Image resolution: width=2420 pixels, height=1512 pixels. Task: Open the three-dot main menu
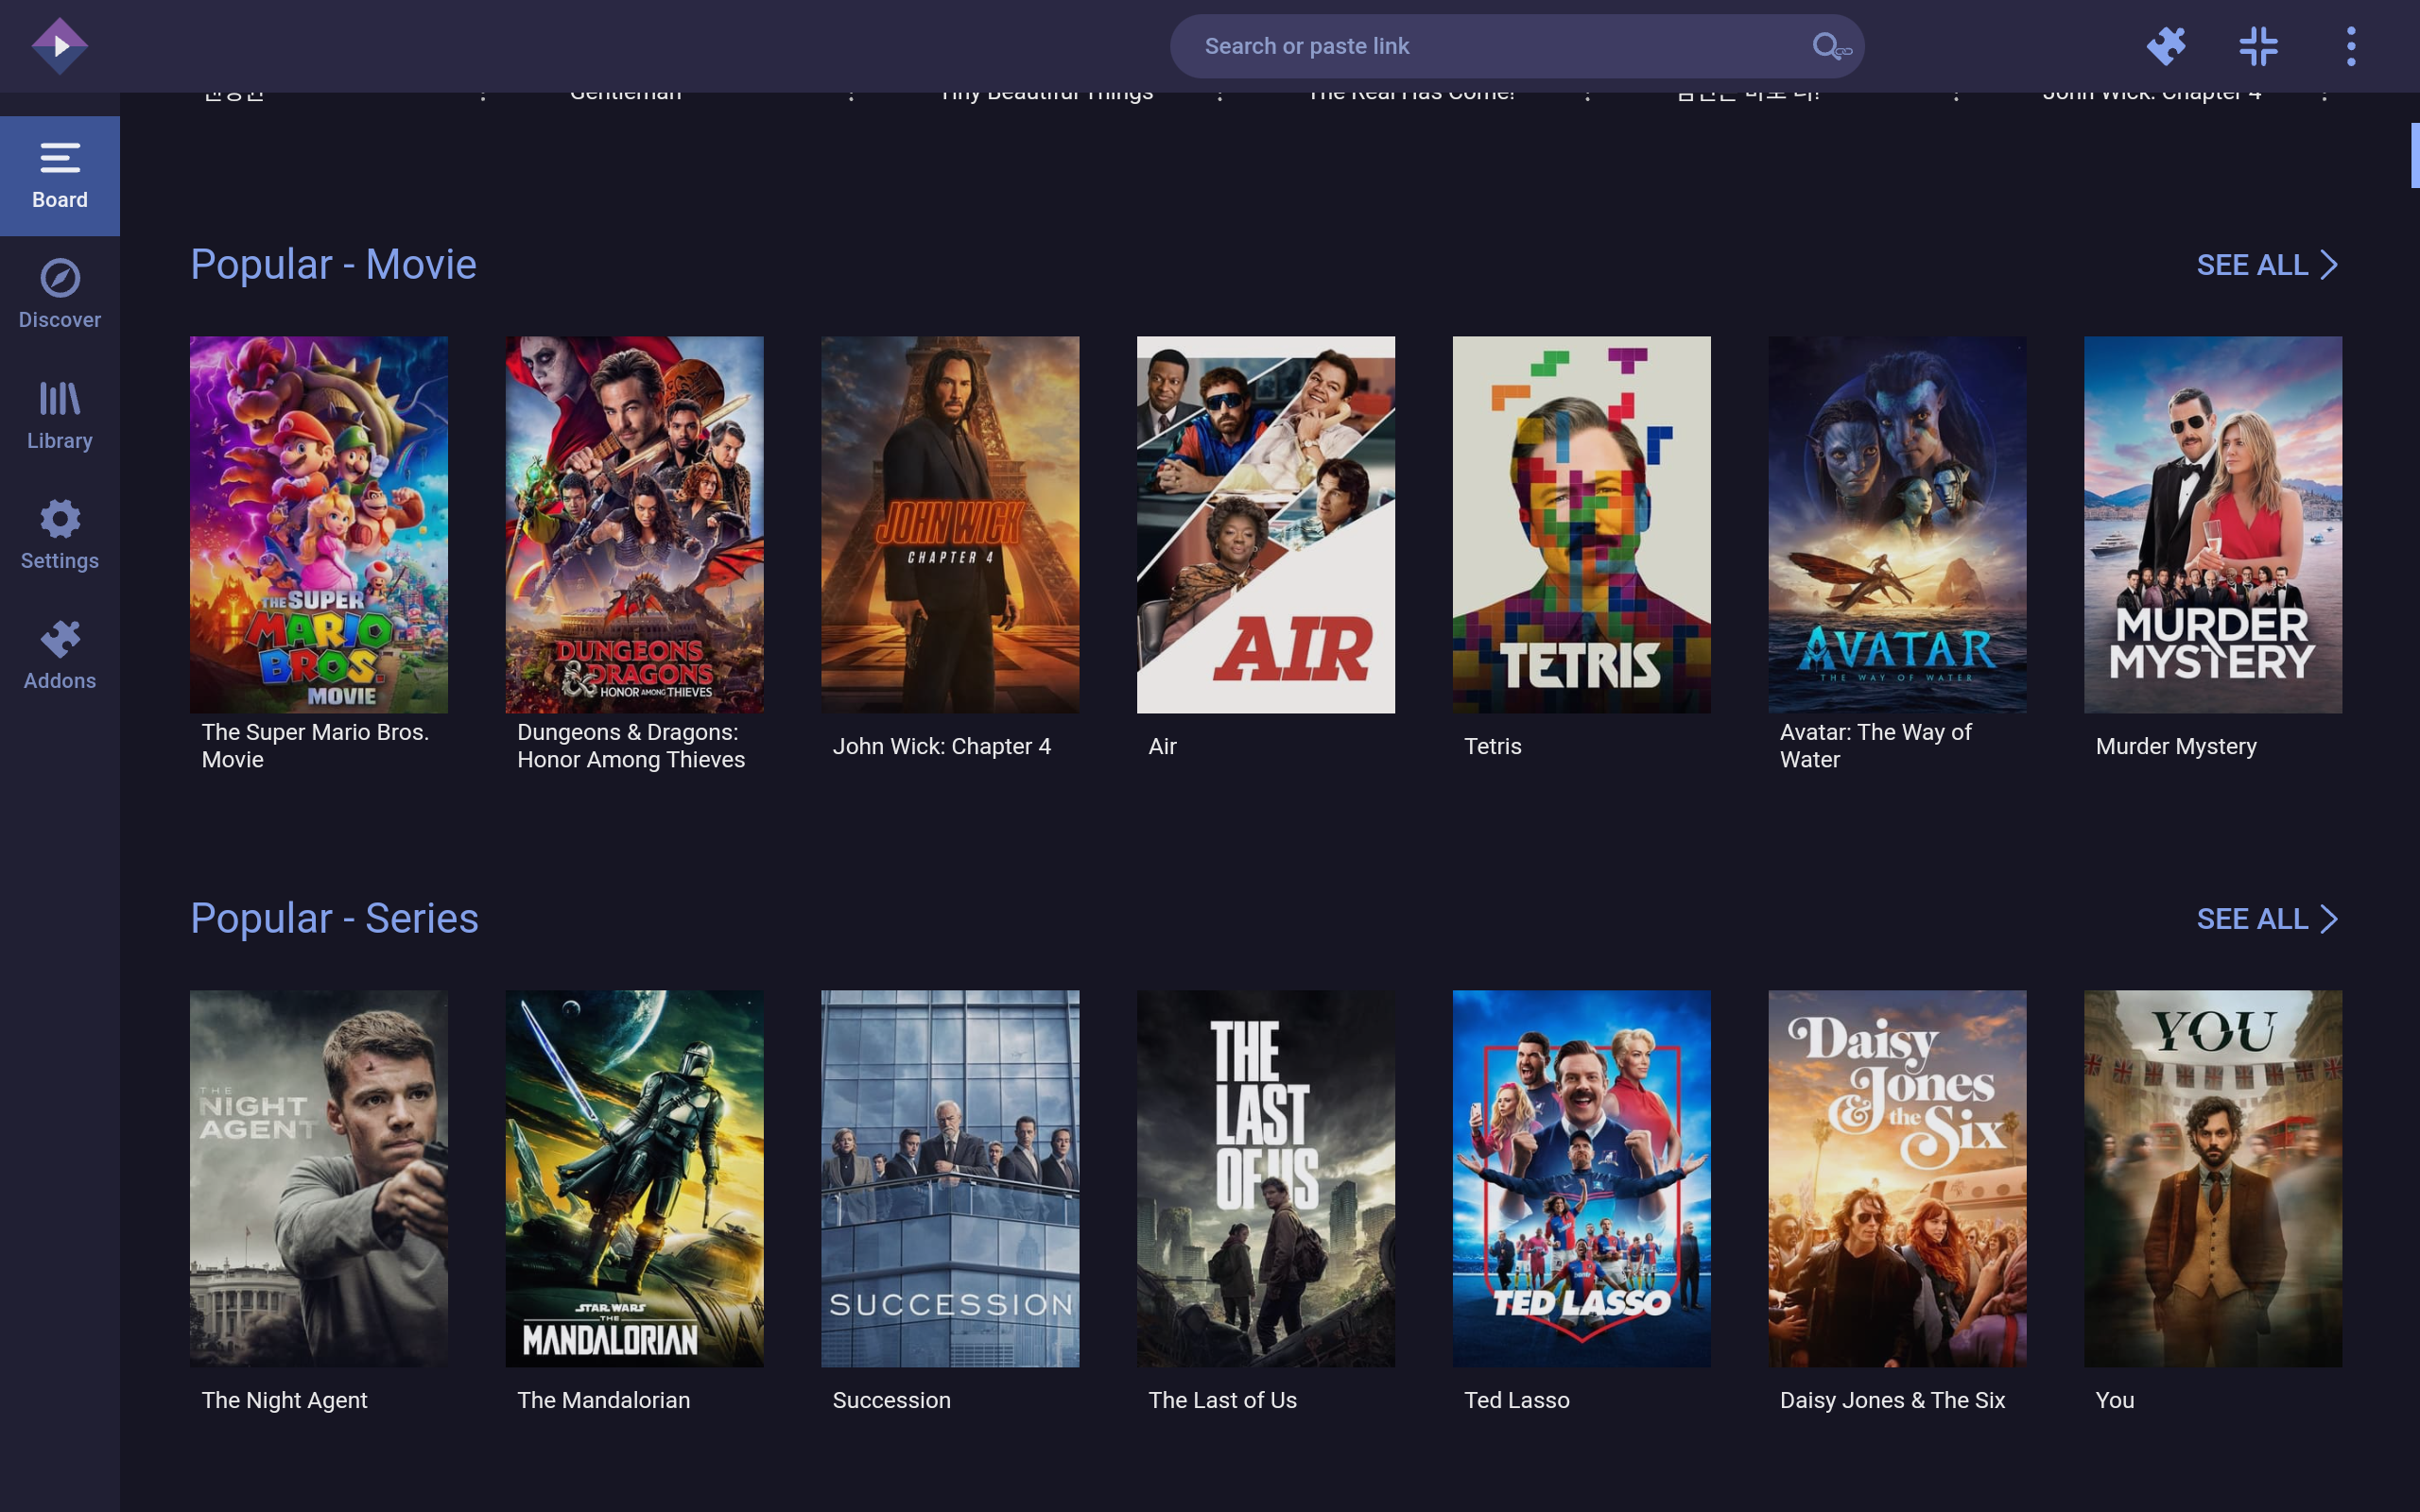coord(2351,46)
